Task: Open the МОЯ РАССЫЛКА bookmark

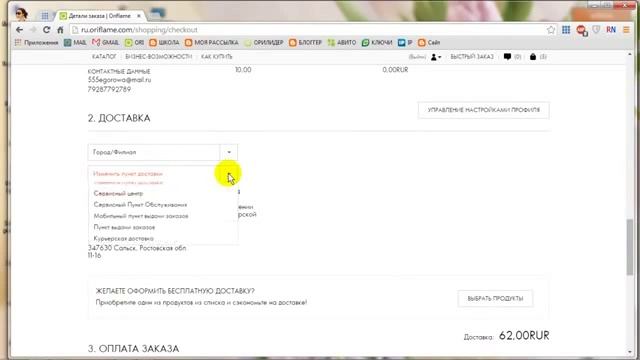Action: click(x=211, y=42)
